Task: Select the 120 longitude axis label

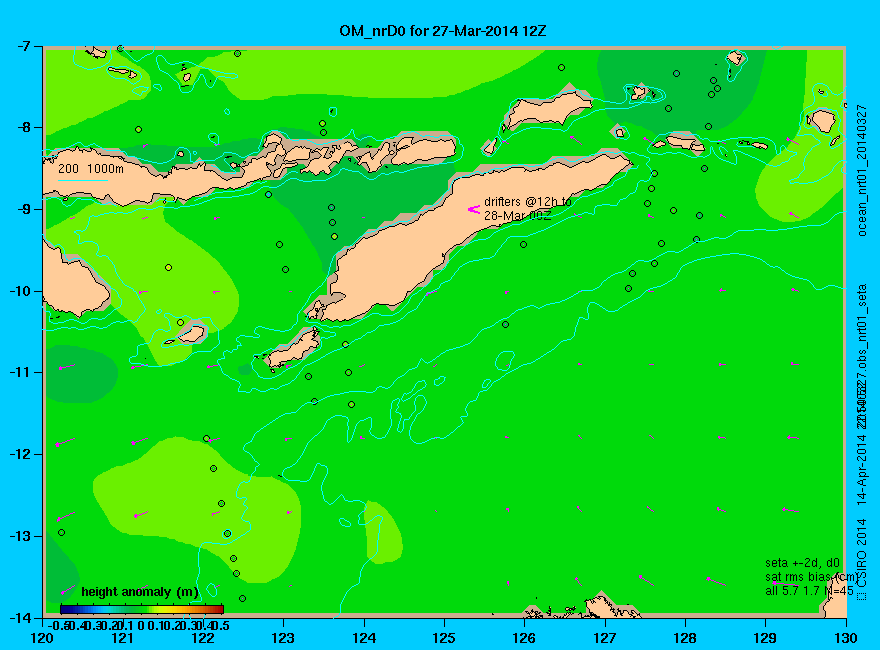Action: tap(42, 638)
